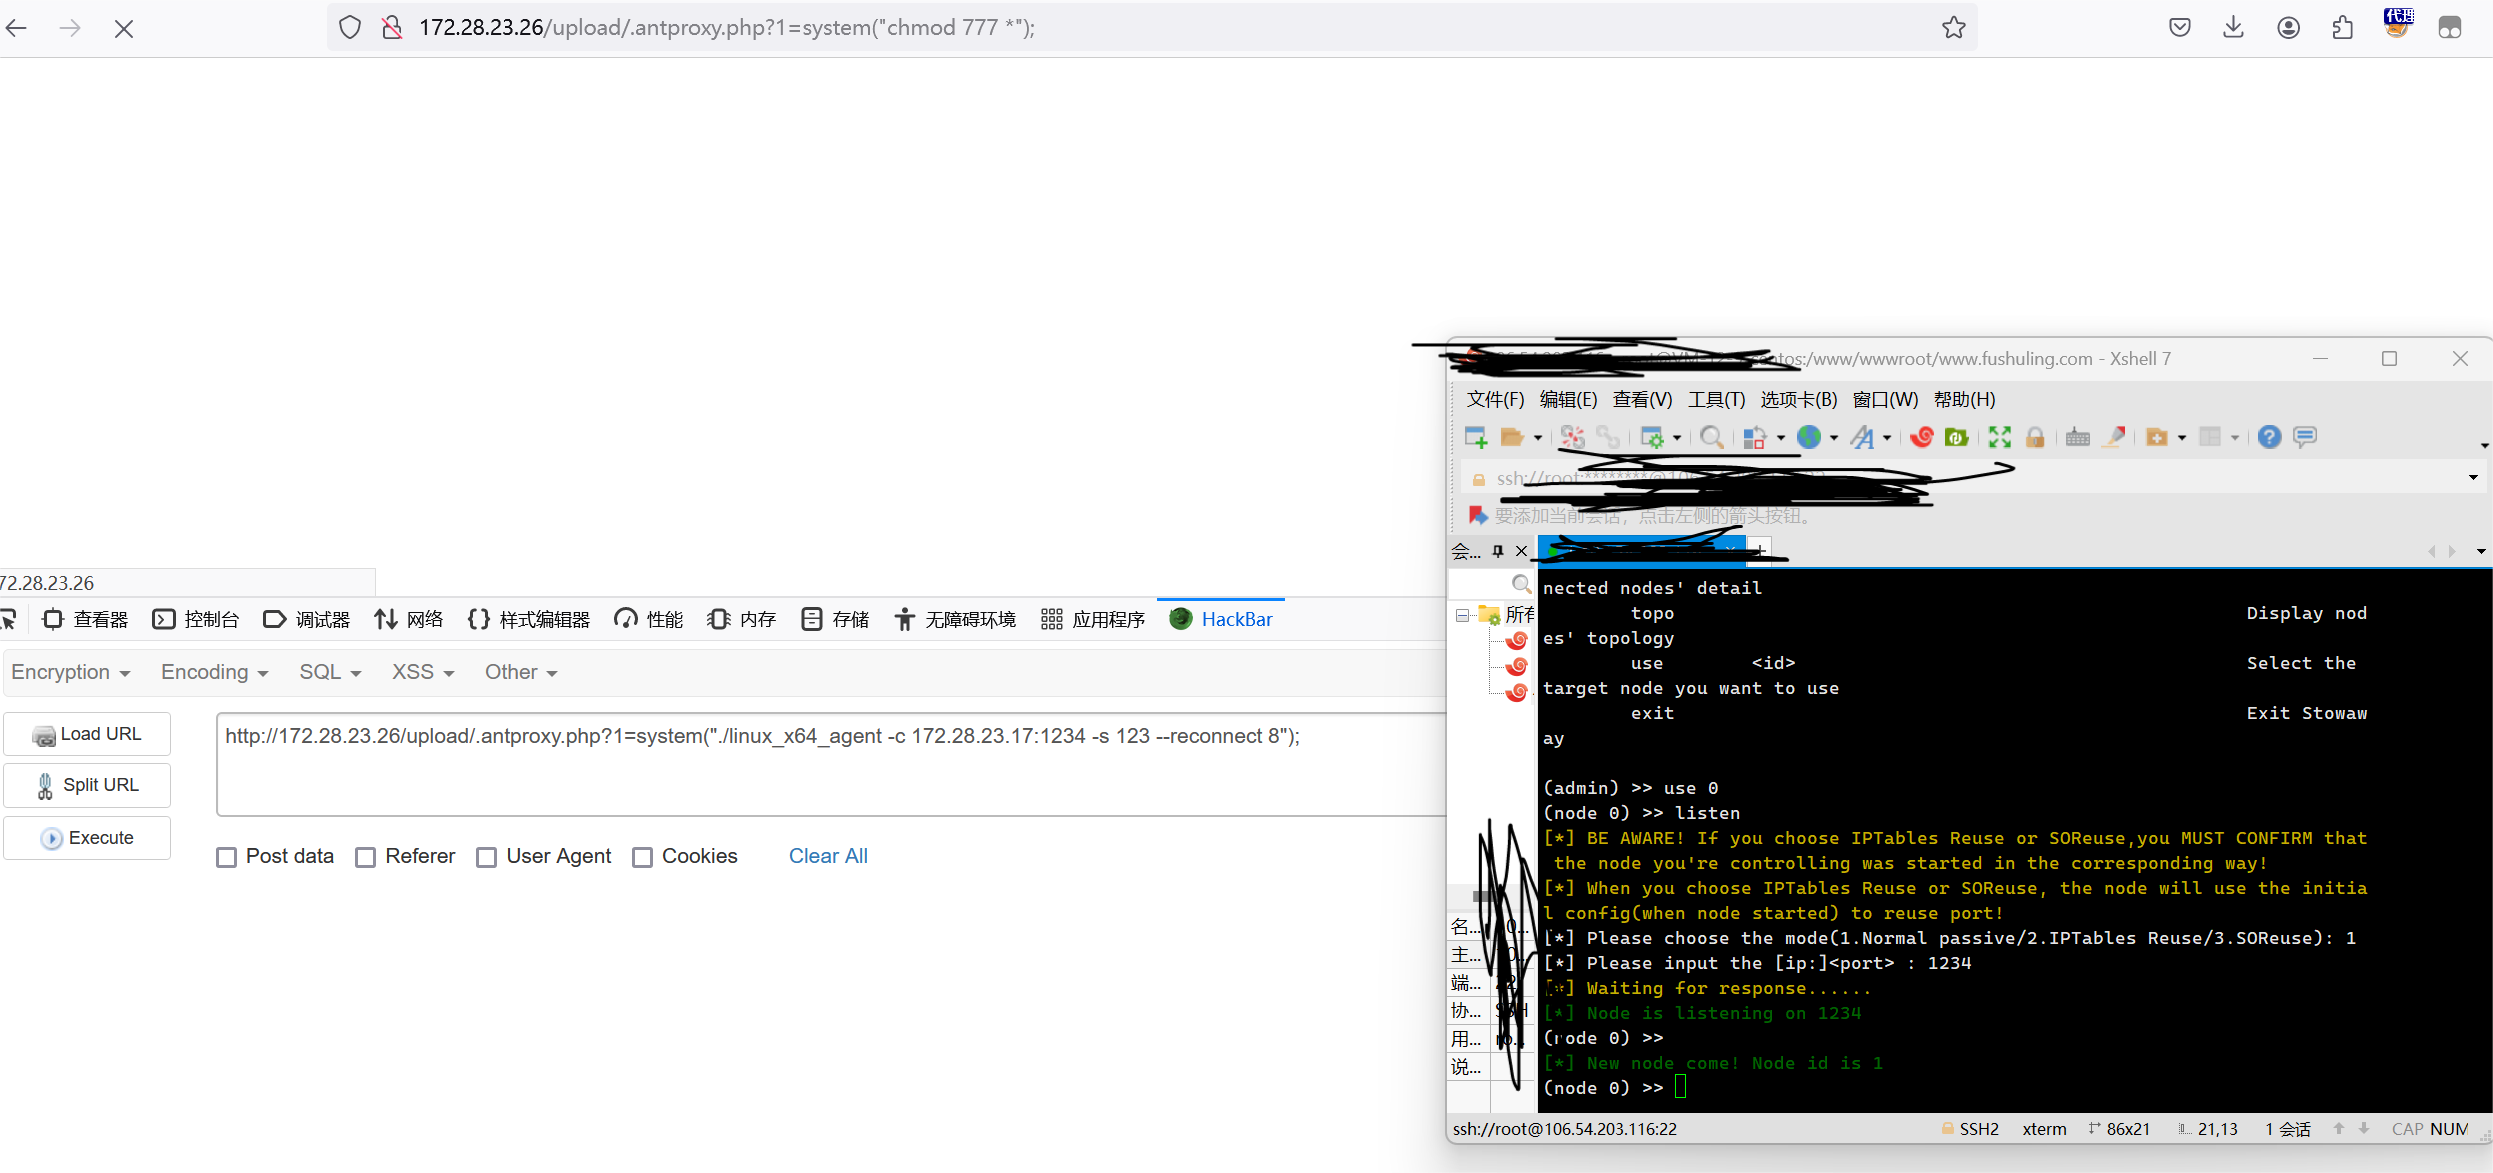
Task: Switch to the 控制台 devtools tab
Action: (196, 620)
